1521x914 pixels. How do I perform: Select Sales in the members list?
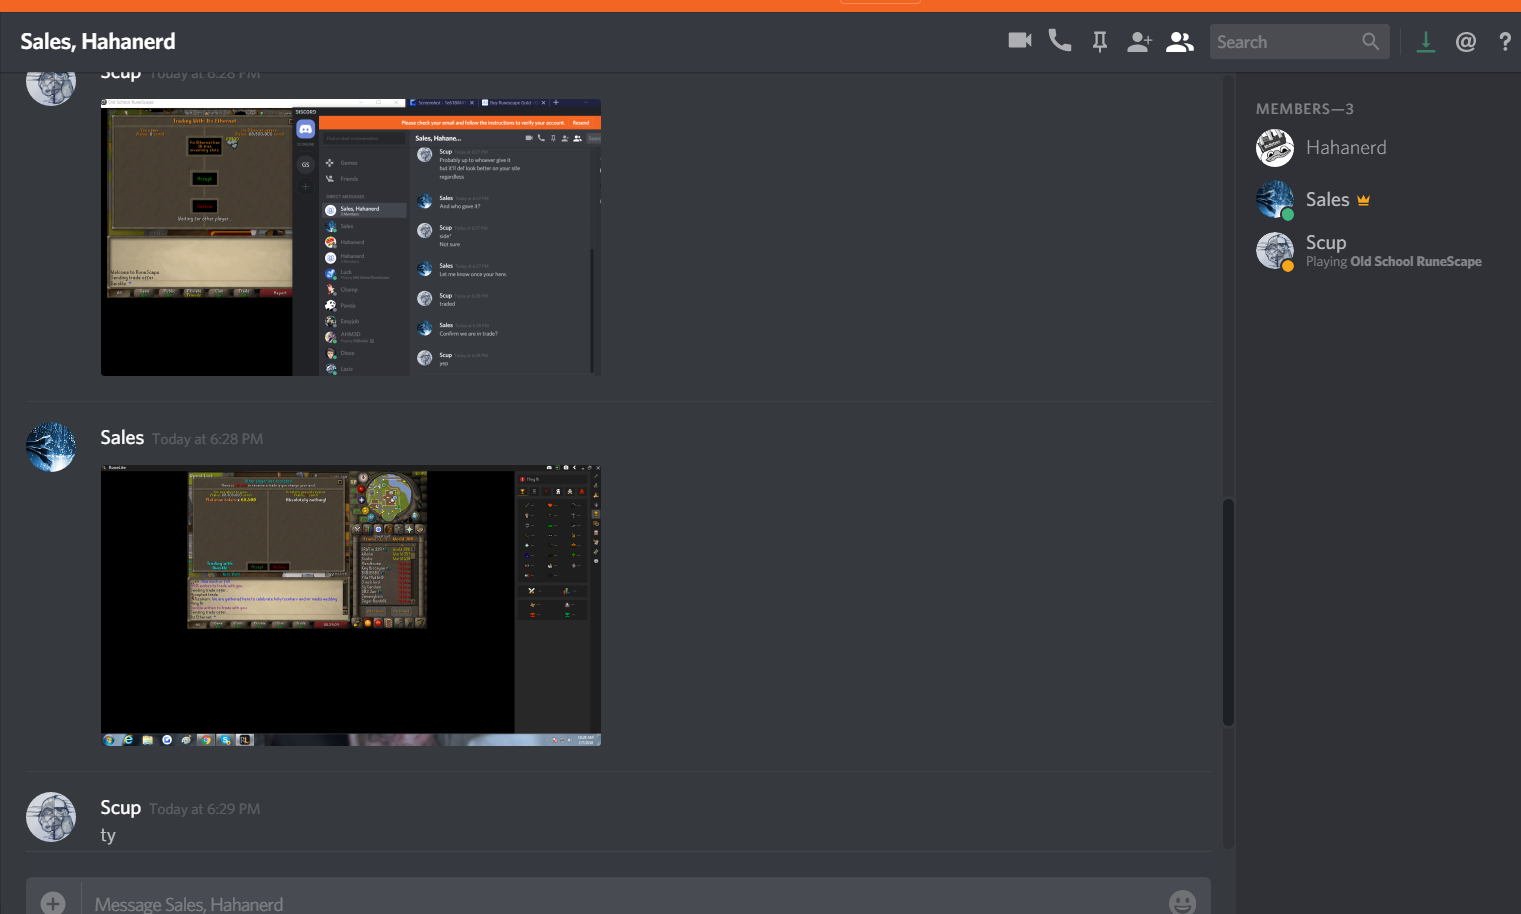click(1376, 199)
